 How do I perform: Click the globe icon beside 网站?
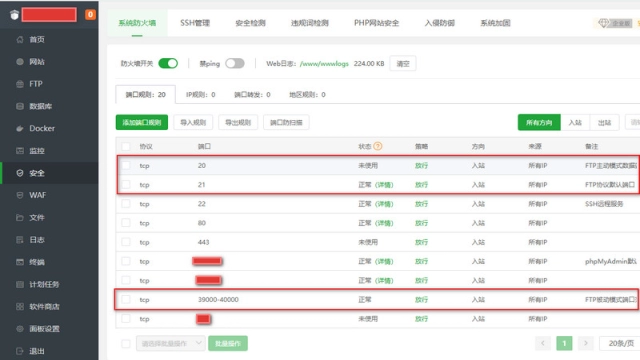click(20, 62)
